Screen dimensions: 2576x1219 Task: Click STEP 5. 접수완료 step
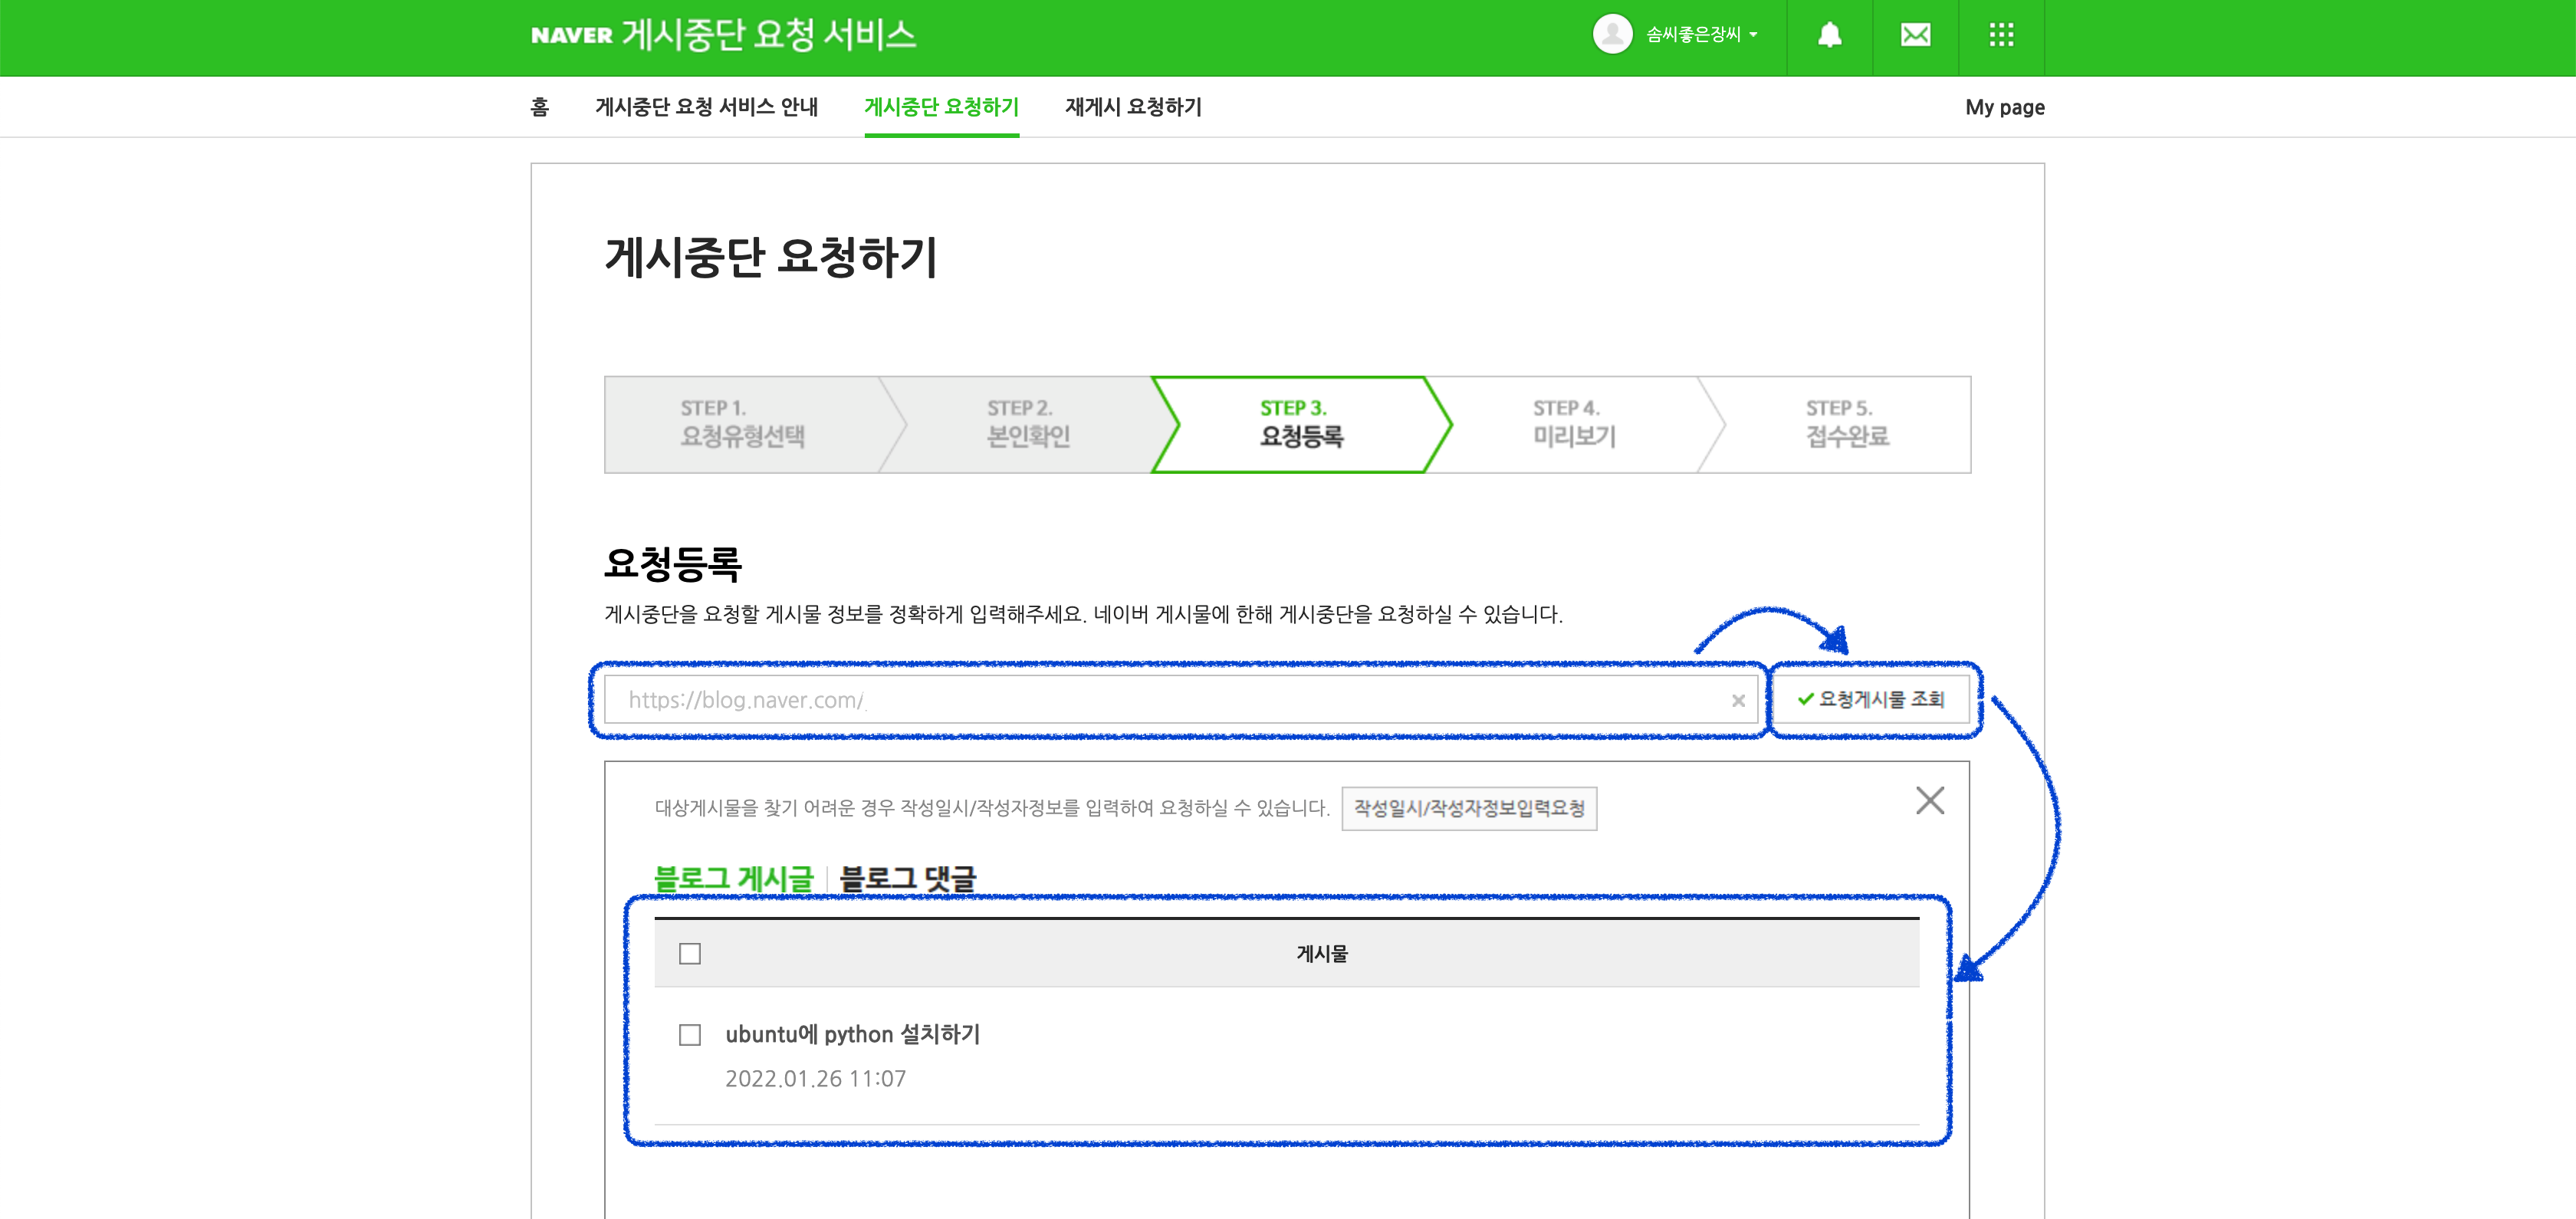pos(1847,424)
